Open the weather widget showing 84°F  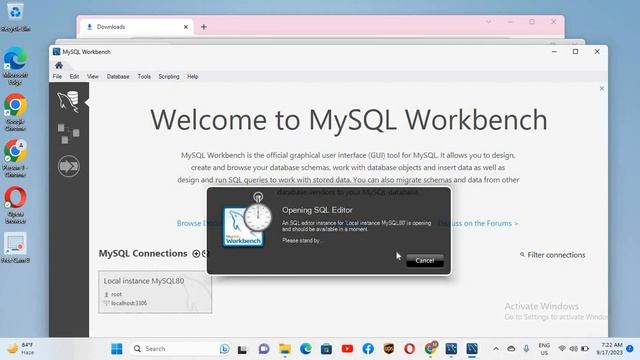coord(20,349)
